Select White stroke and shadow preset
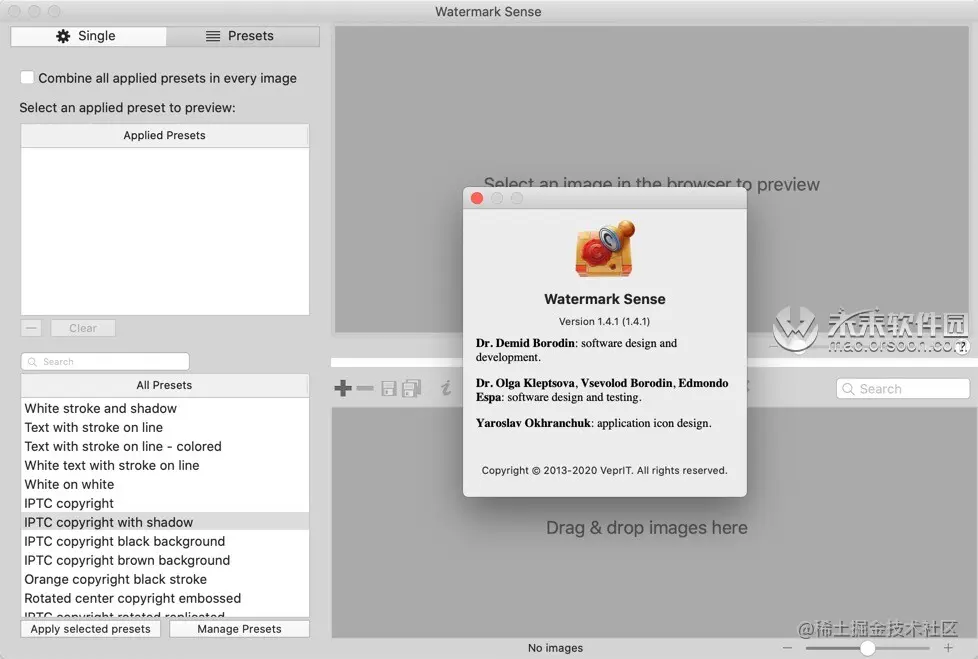The width and height of the screenshot is (978, 659). [x=165, y=408]
